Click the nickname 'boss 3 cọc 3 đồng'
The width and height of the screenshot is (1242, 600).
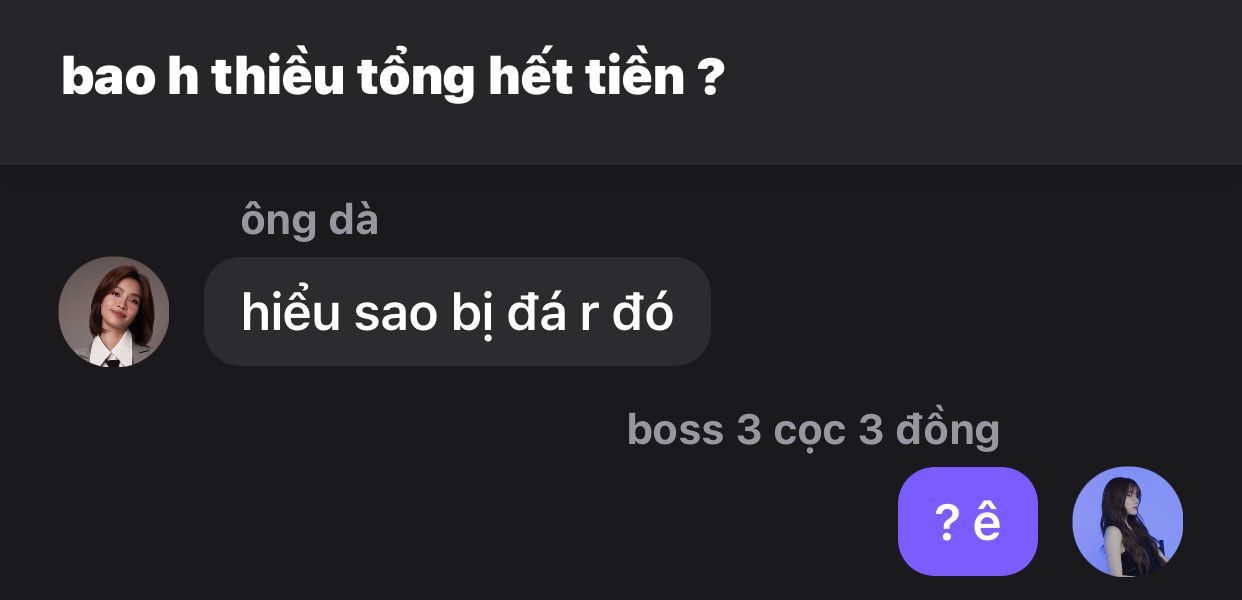pyautogui.click(x=812, y=430)
